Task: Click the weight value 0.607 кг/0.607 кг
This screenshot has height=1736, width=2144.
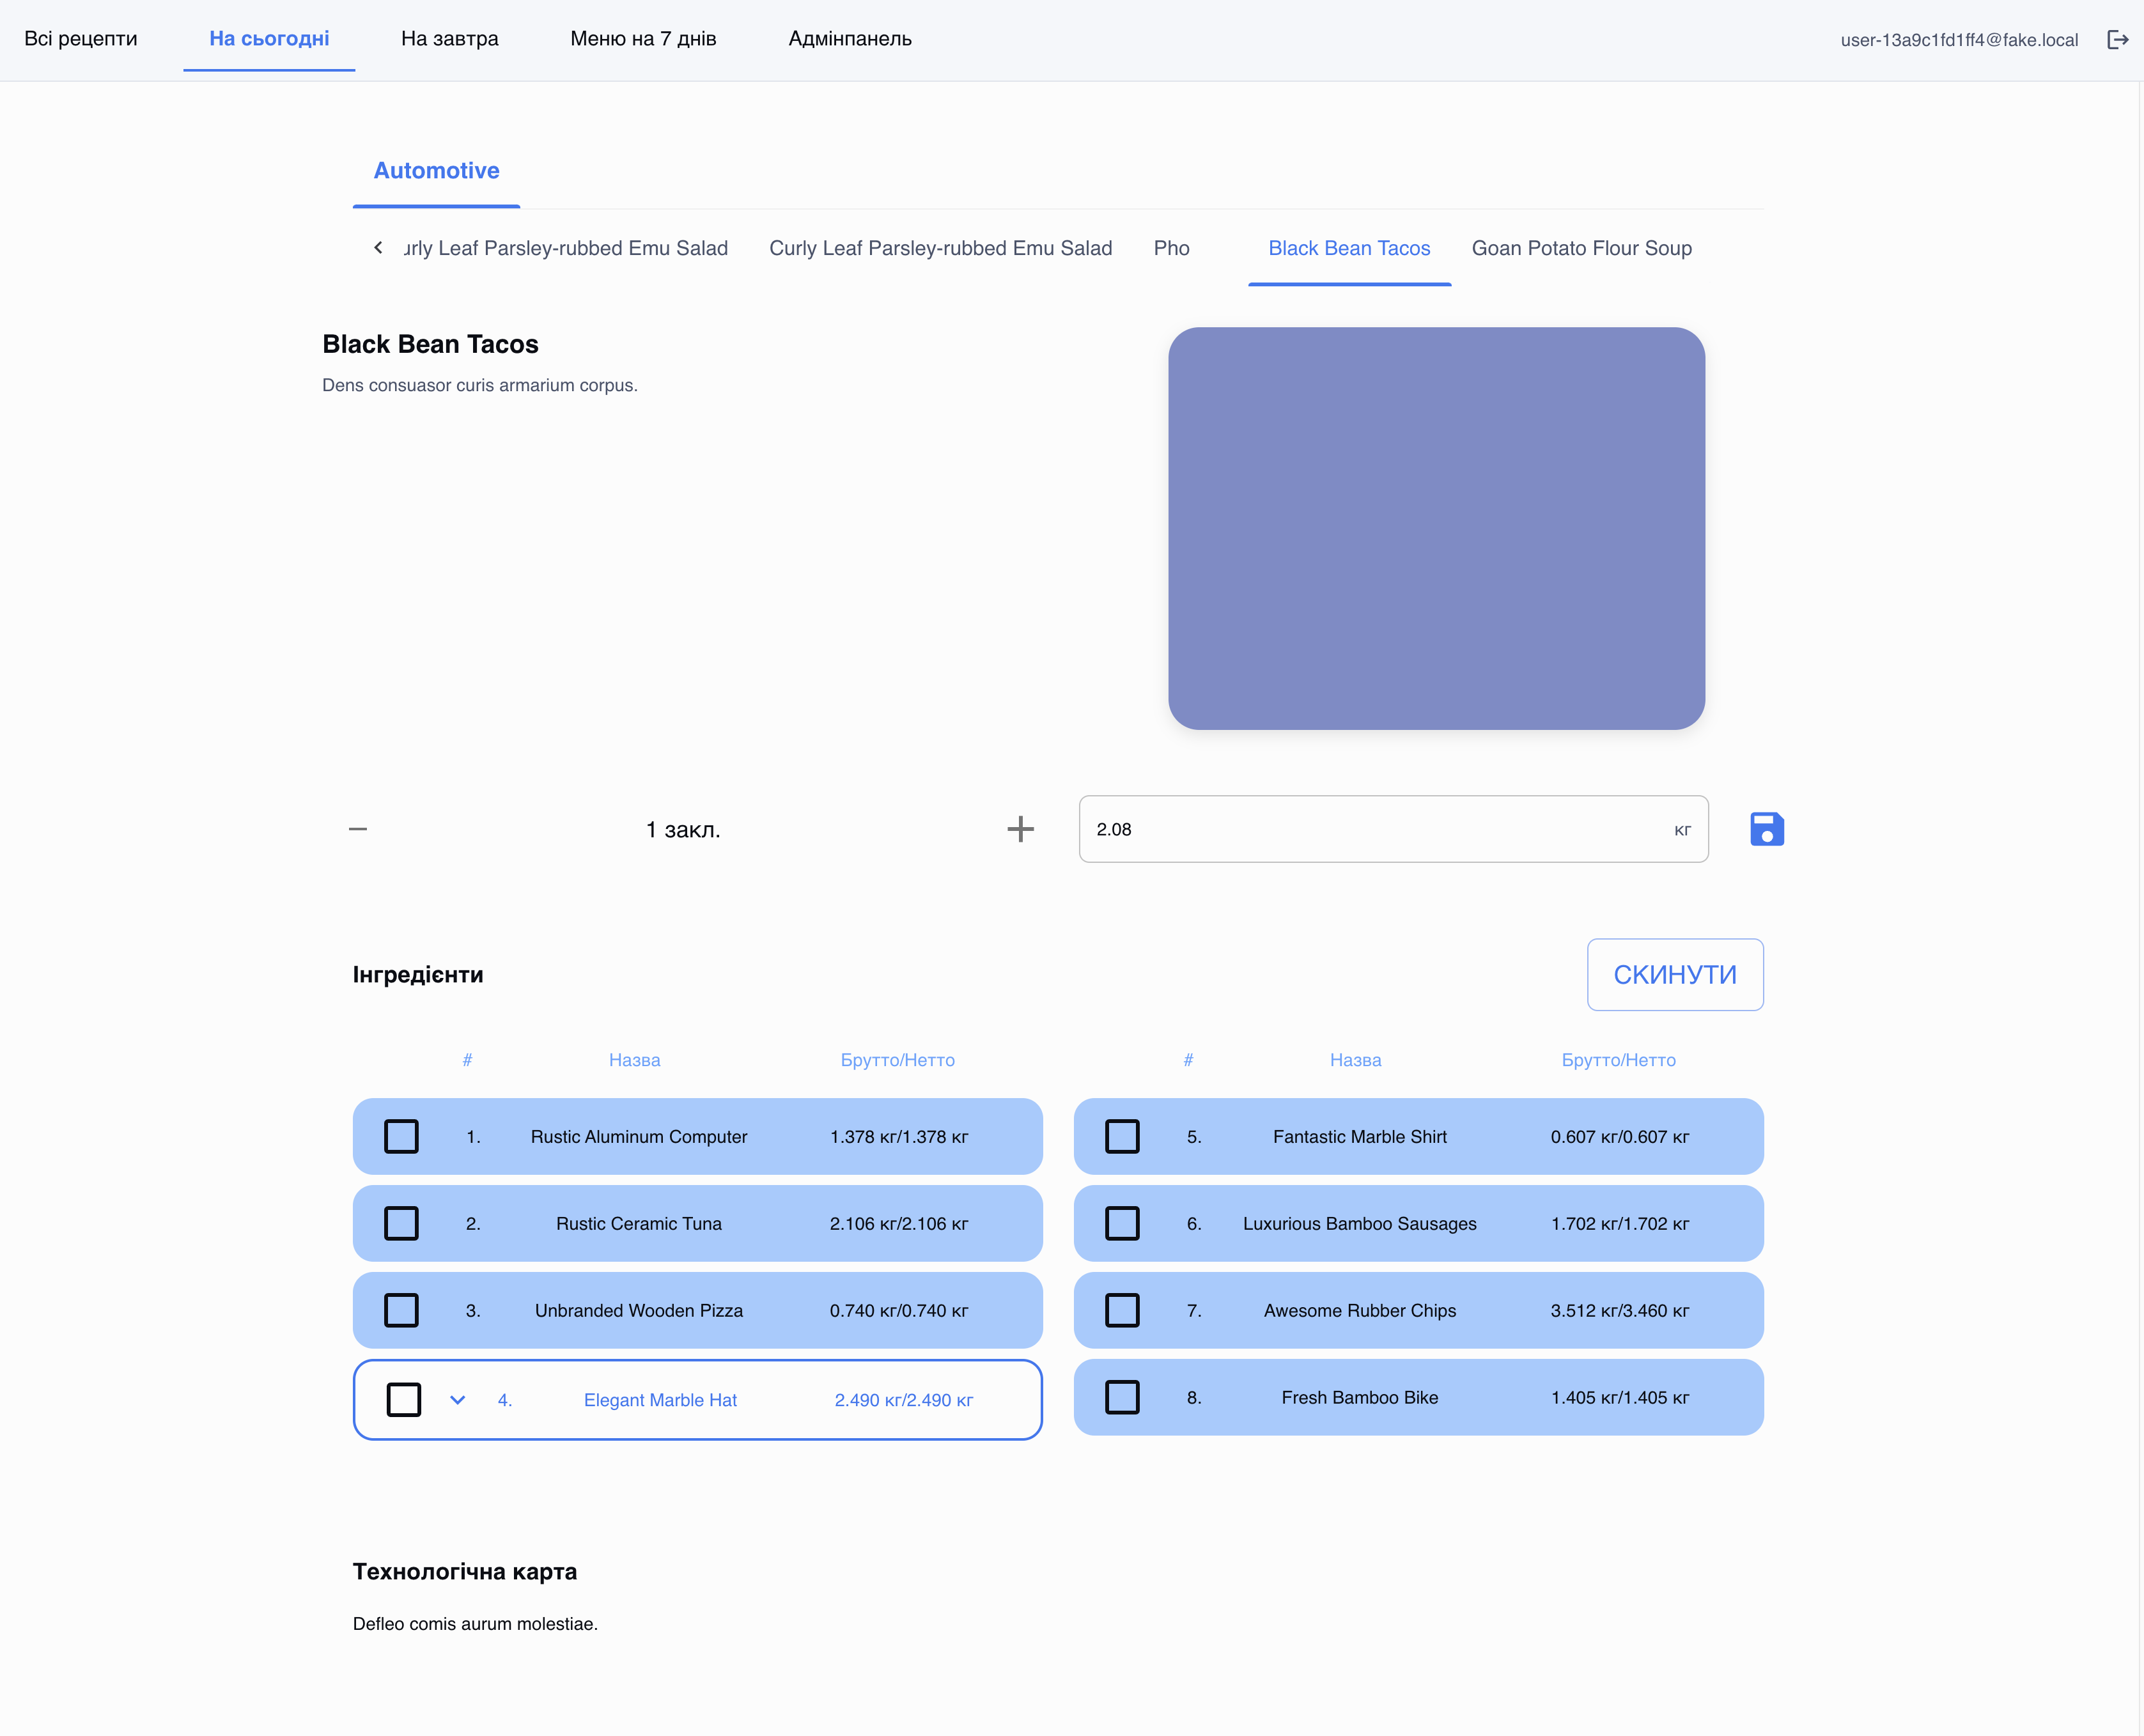Action: (1619, 1137)
